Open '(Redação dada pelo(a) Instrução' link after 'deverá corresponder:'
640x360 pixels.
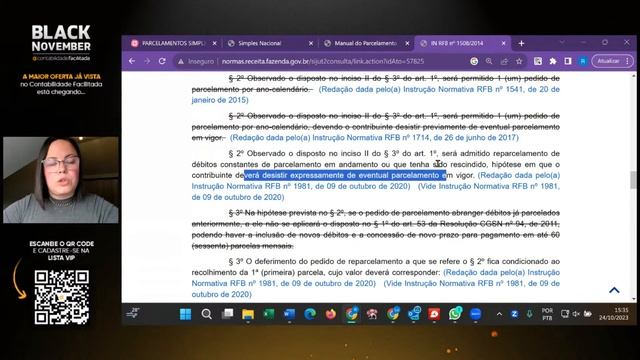click(x=501, y=273)
